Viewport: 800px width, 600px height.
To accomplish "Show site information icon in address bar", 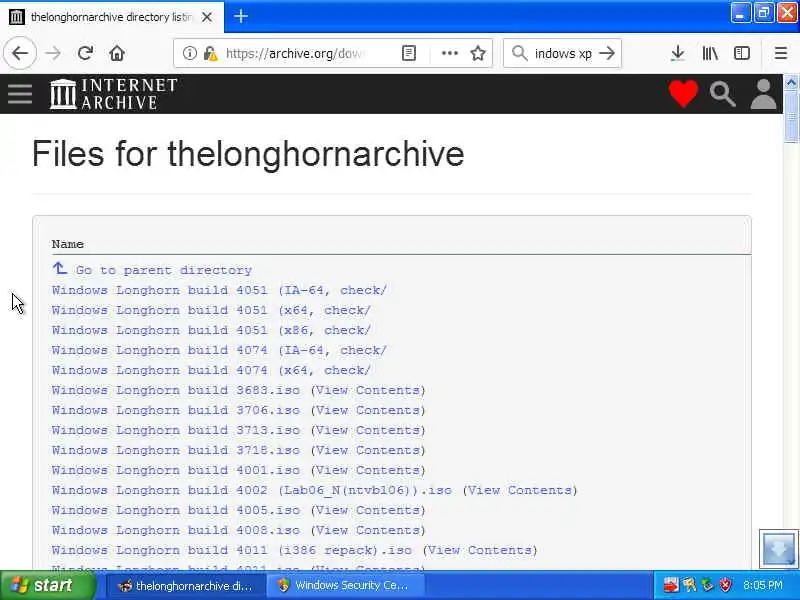I will pyautogui.click(x=189, y=53).
